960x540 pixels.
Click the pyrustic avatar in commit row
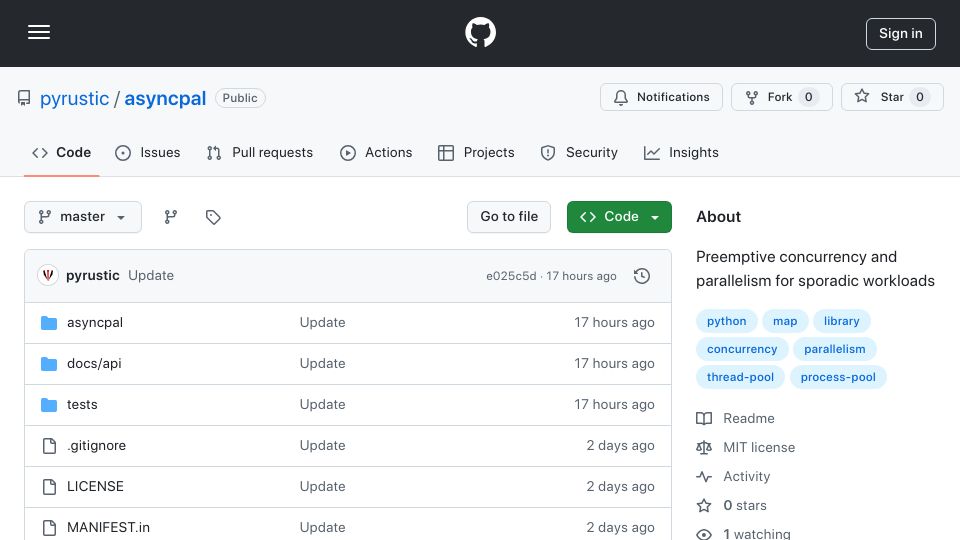click(48, 276)
